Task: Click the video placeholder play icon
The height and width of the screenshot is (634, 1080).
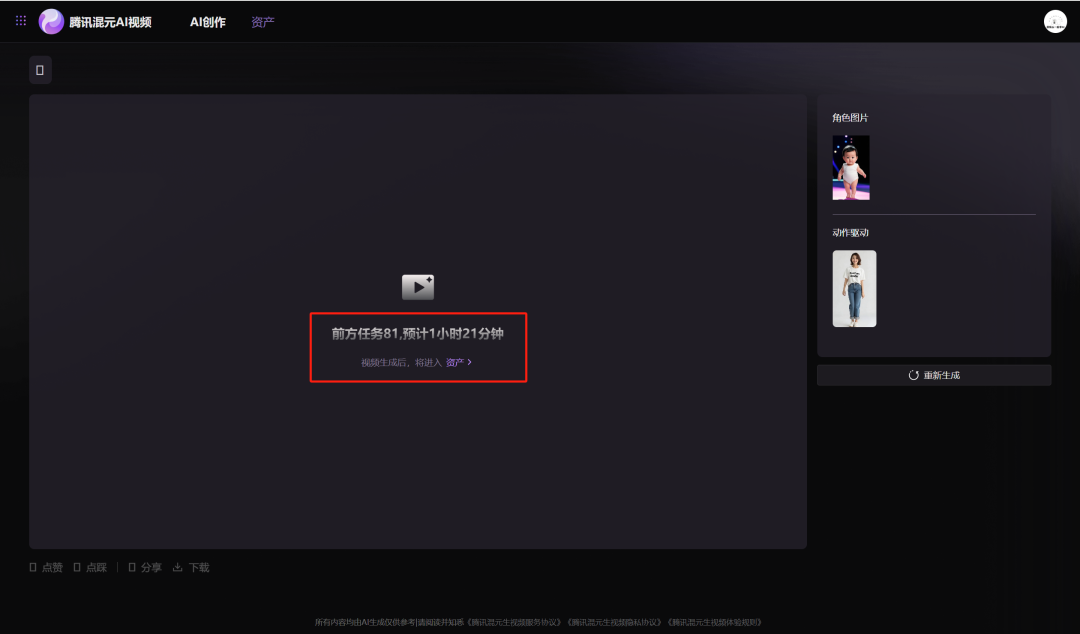Action: pyautogui.click(x=417, y=288)
